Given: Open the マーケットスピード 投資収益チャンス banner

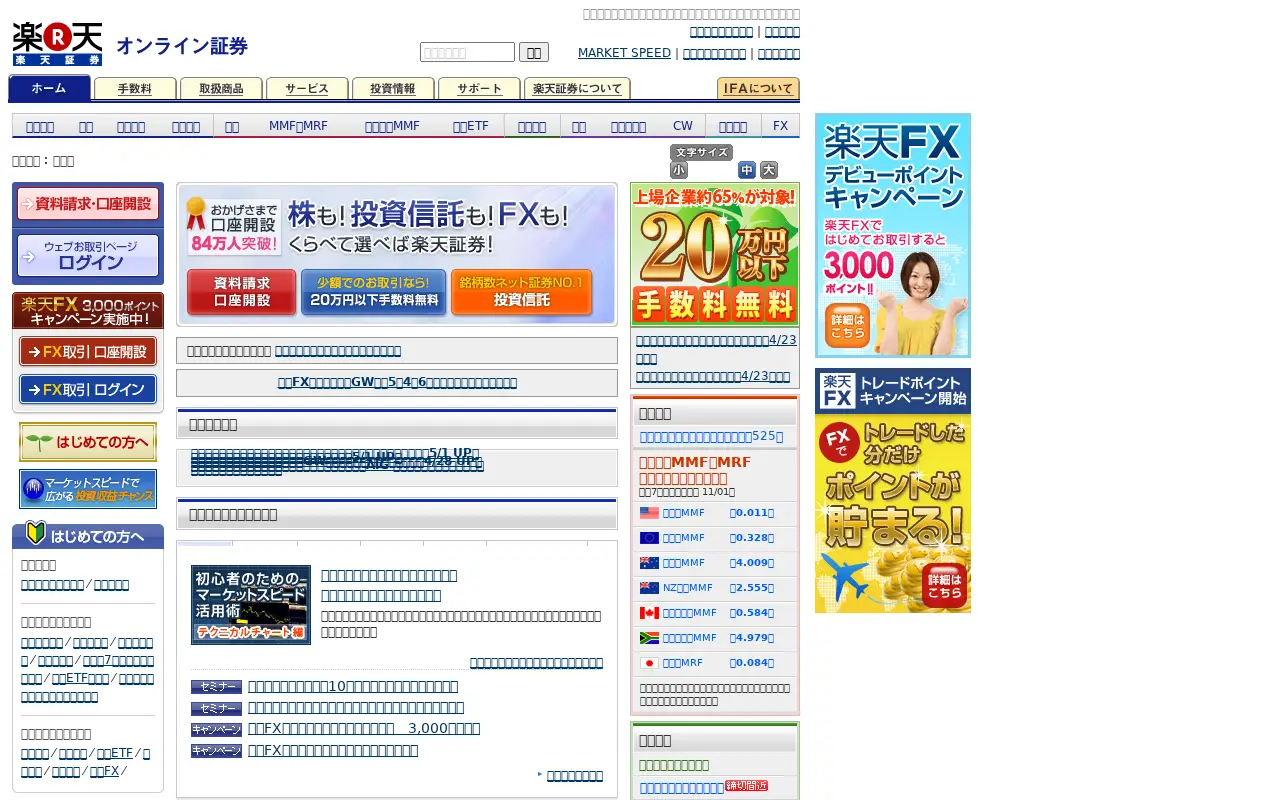Looking at the screenshot, I should (x=88, y=489).
